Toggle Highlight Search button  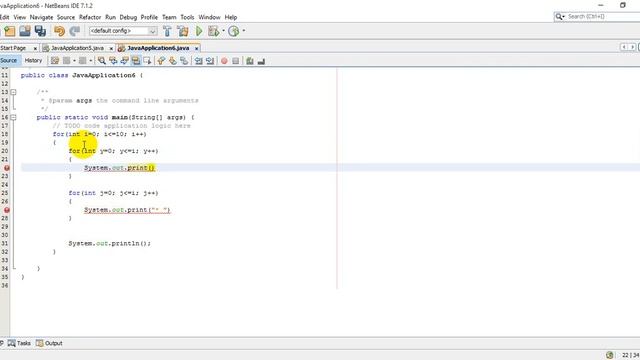(136, 61)
